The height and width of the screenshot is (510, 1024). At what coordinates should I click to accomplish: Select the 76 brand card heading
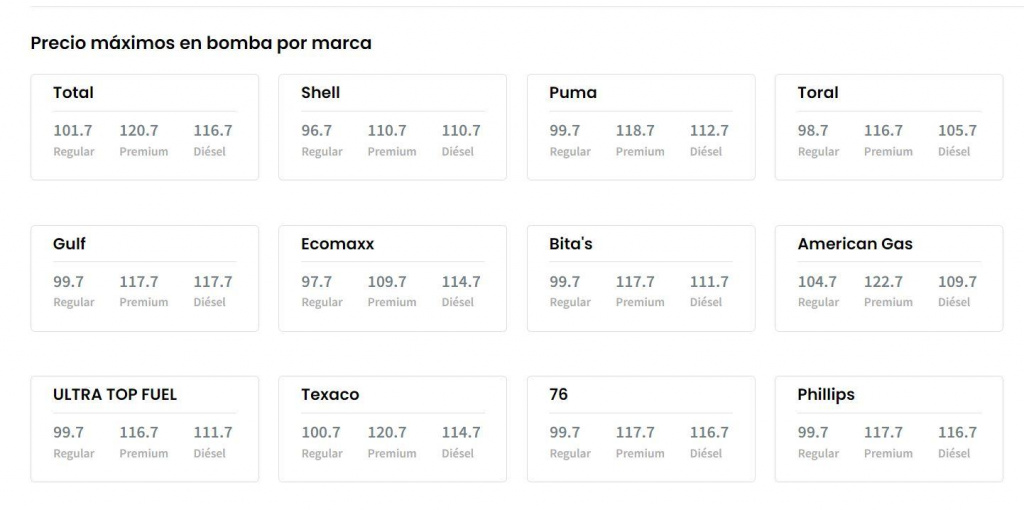tap(559, 395)
